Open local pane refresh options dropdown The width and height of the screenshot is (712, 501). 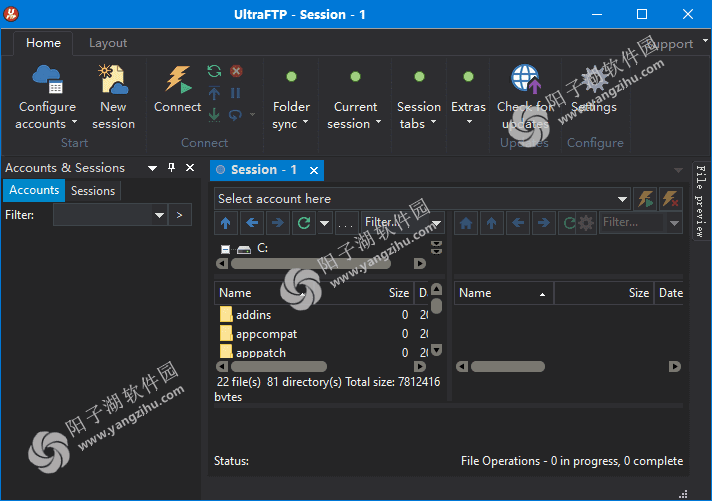pyautogui.click(x=324, y=223)
